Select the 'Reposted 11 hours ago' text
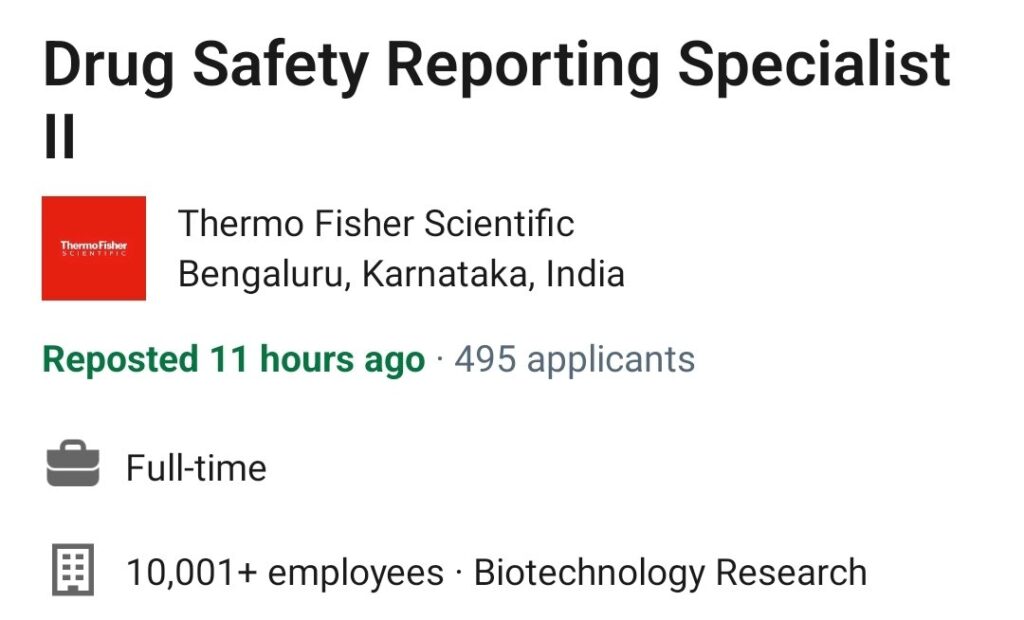Image resolution: width=1024 pixels, height=620 pixels. click(234, 361)
